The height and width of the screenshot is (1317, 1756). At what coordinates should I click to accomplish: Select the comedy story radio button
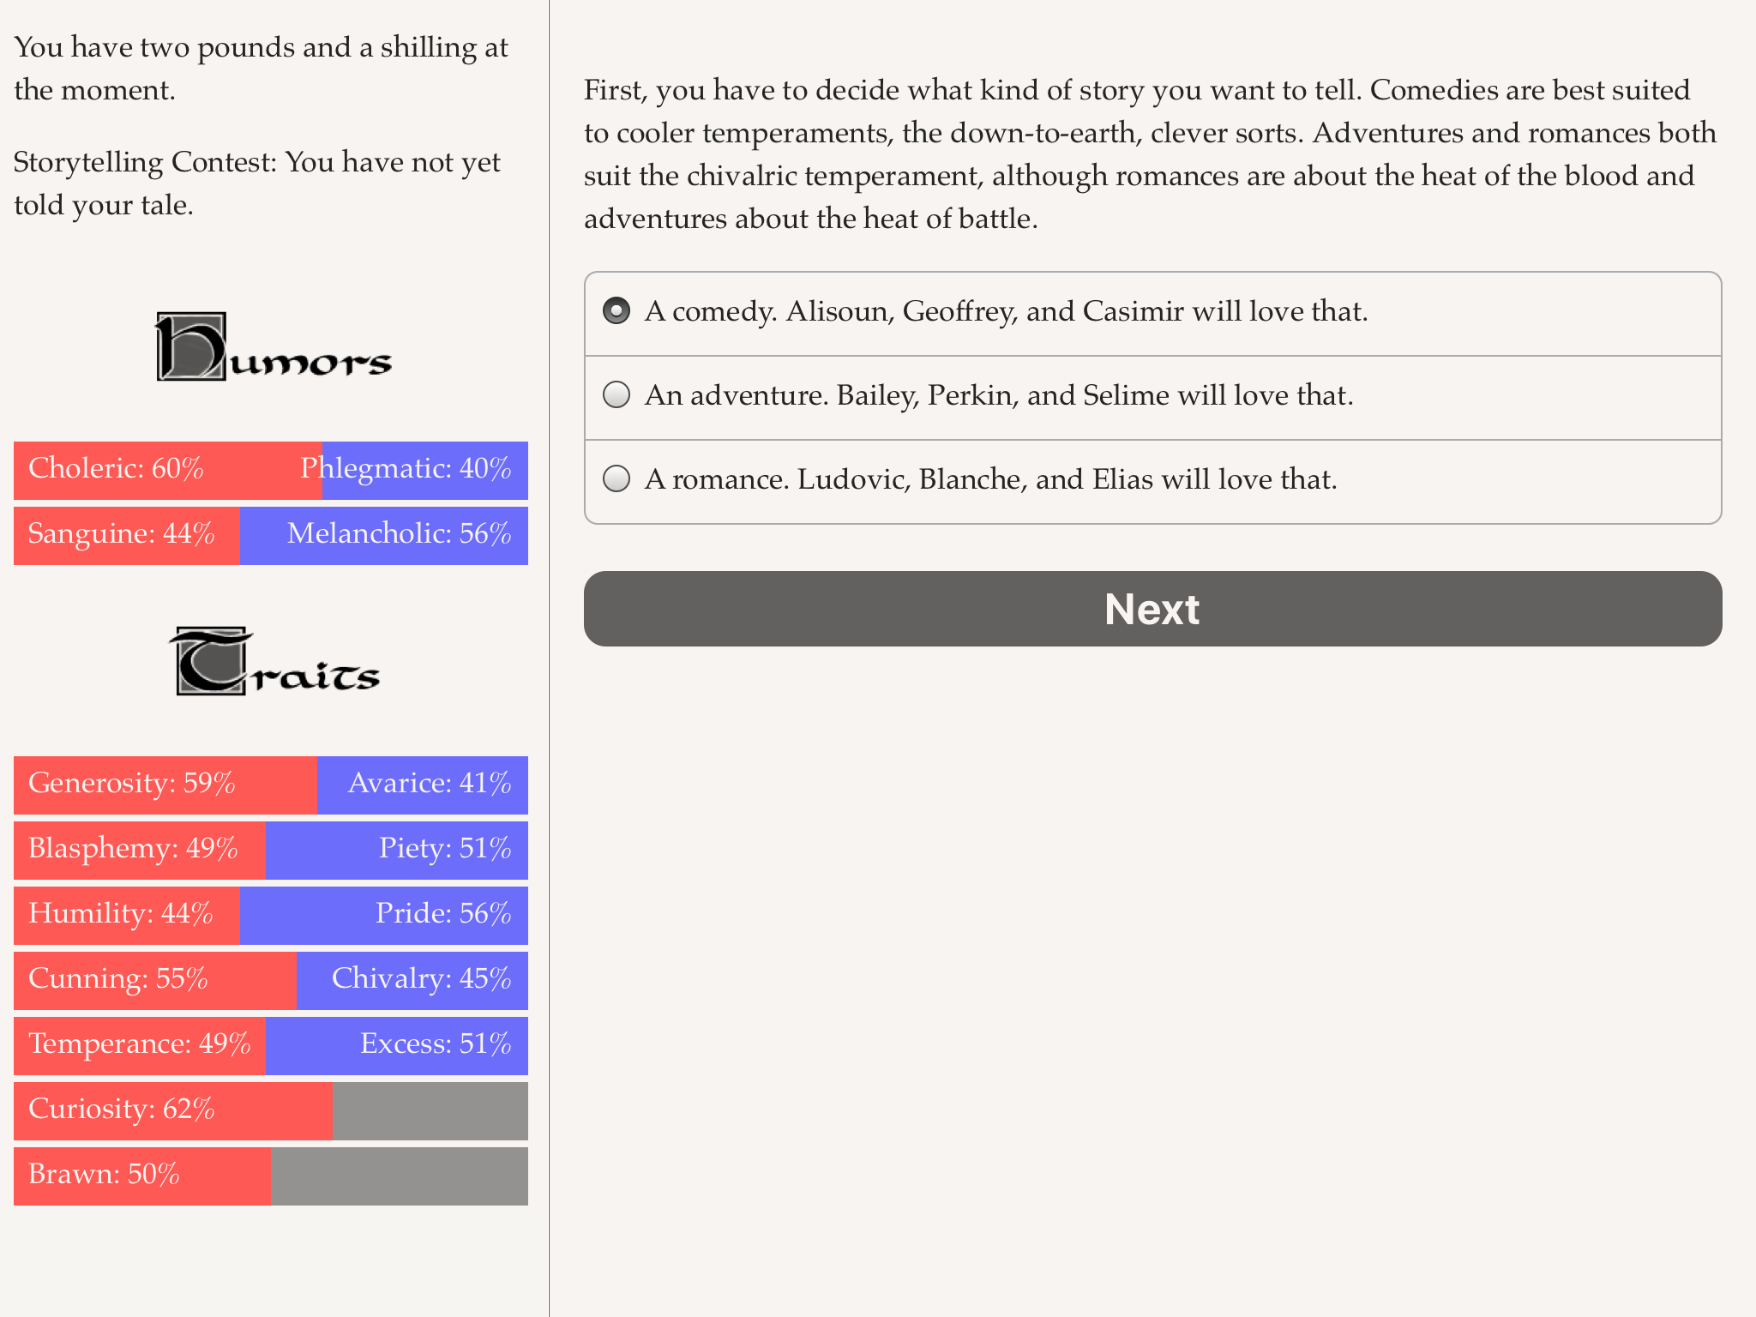[617, 311]
